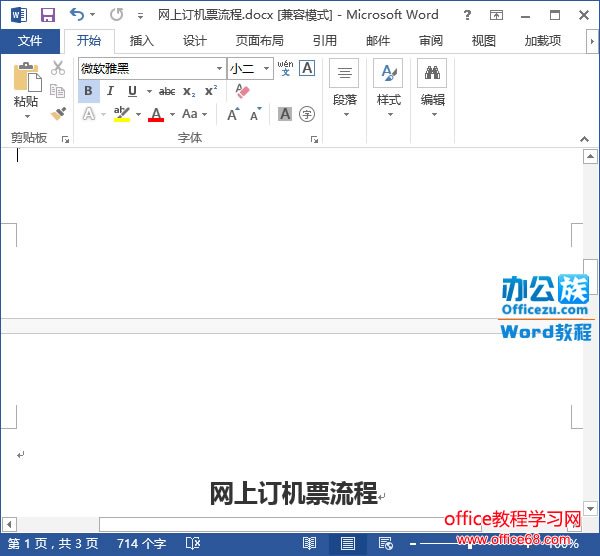Toggle subscript formatting

coord(189,91)
